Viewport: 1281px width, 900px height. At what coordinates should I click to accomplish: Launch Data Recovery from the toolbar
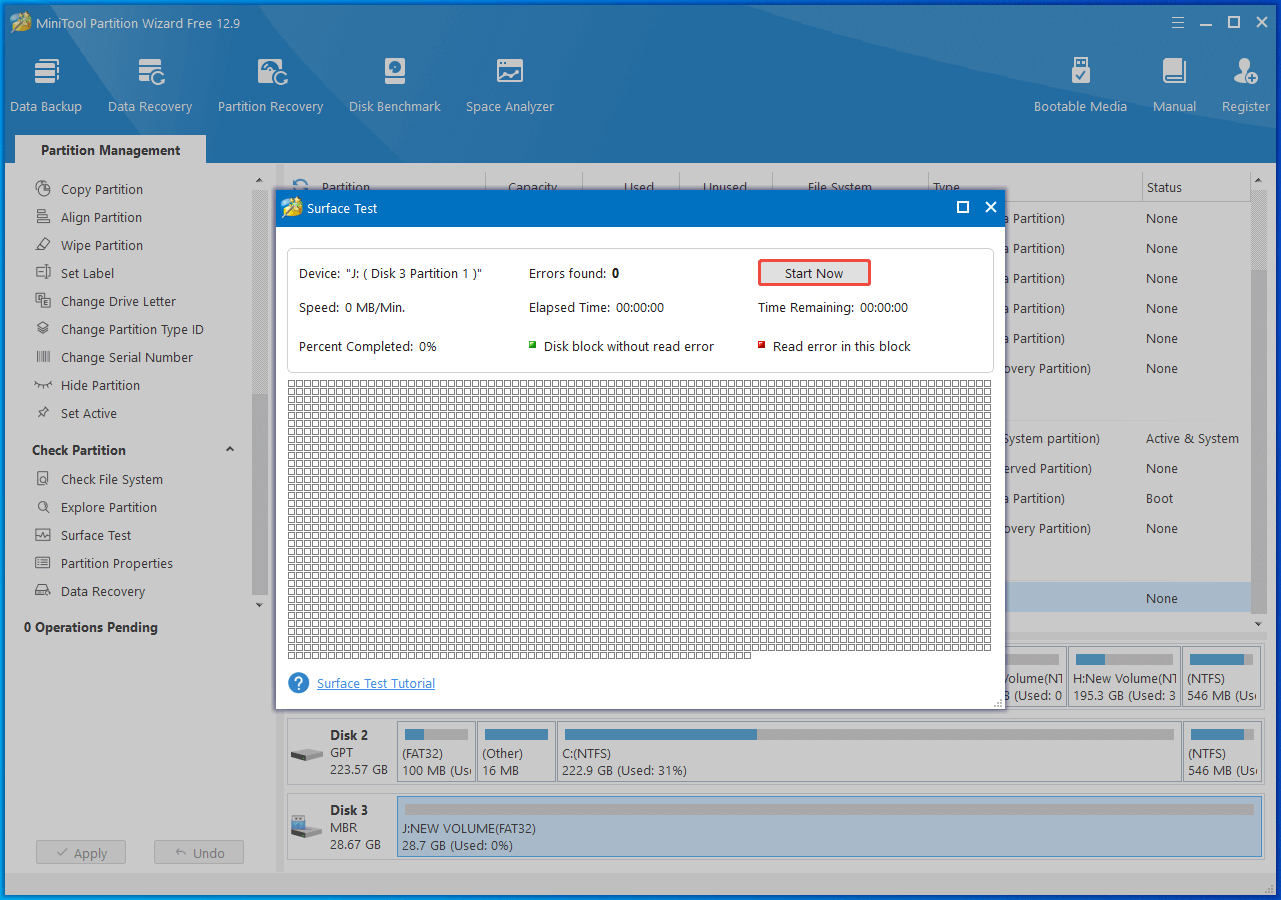point(150,86)
